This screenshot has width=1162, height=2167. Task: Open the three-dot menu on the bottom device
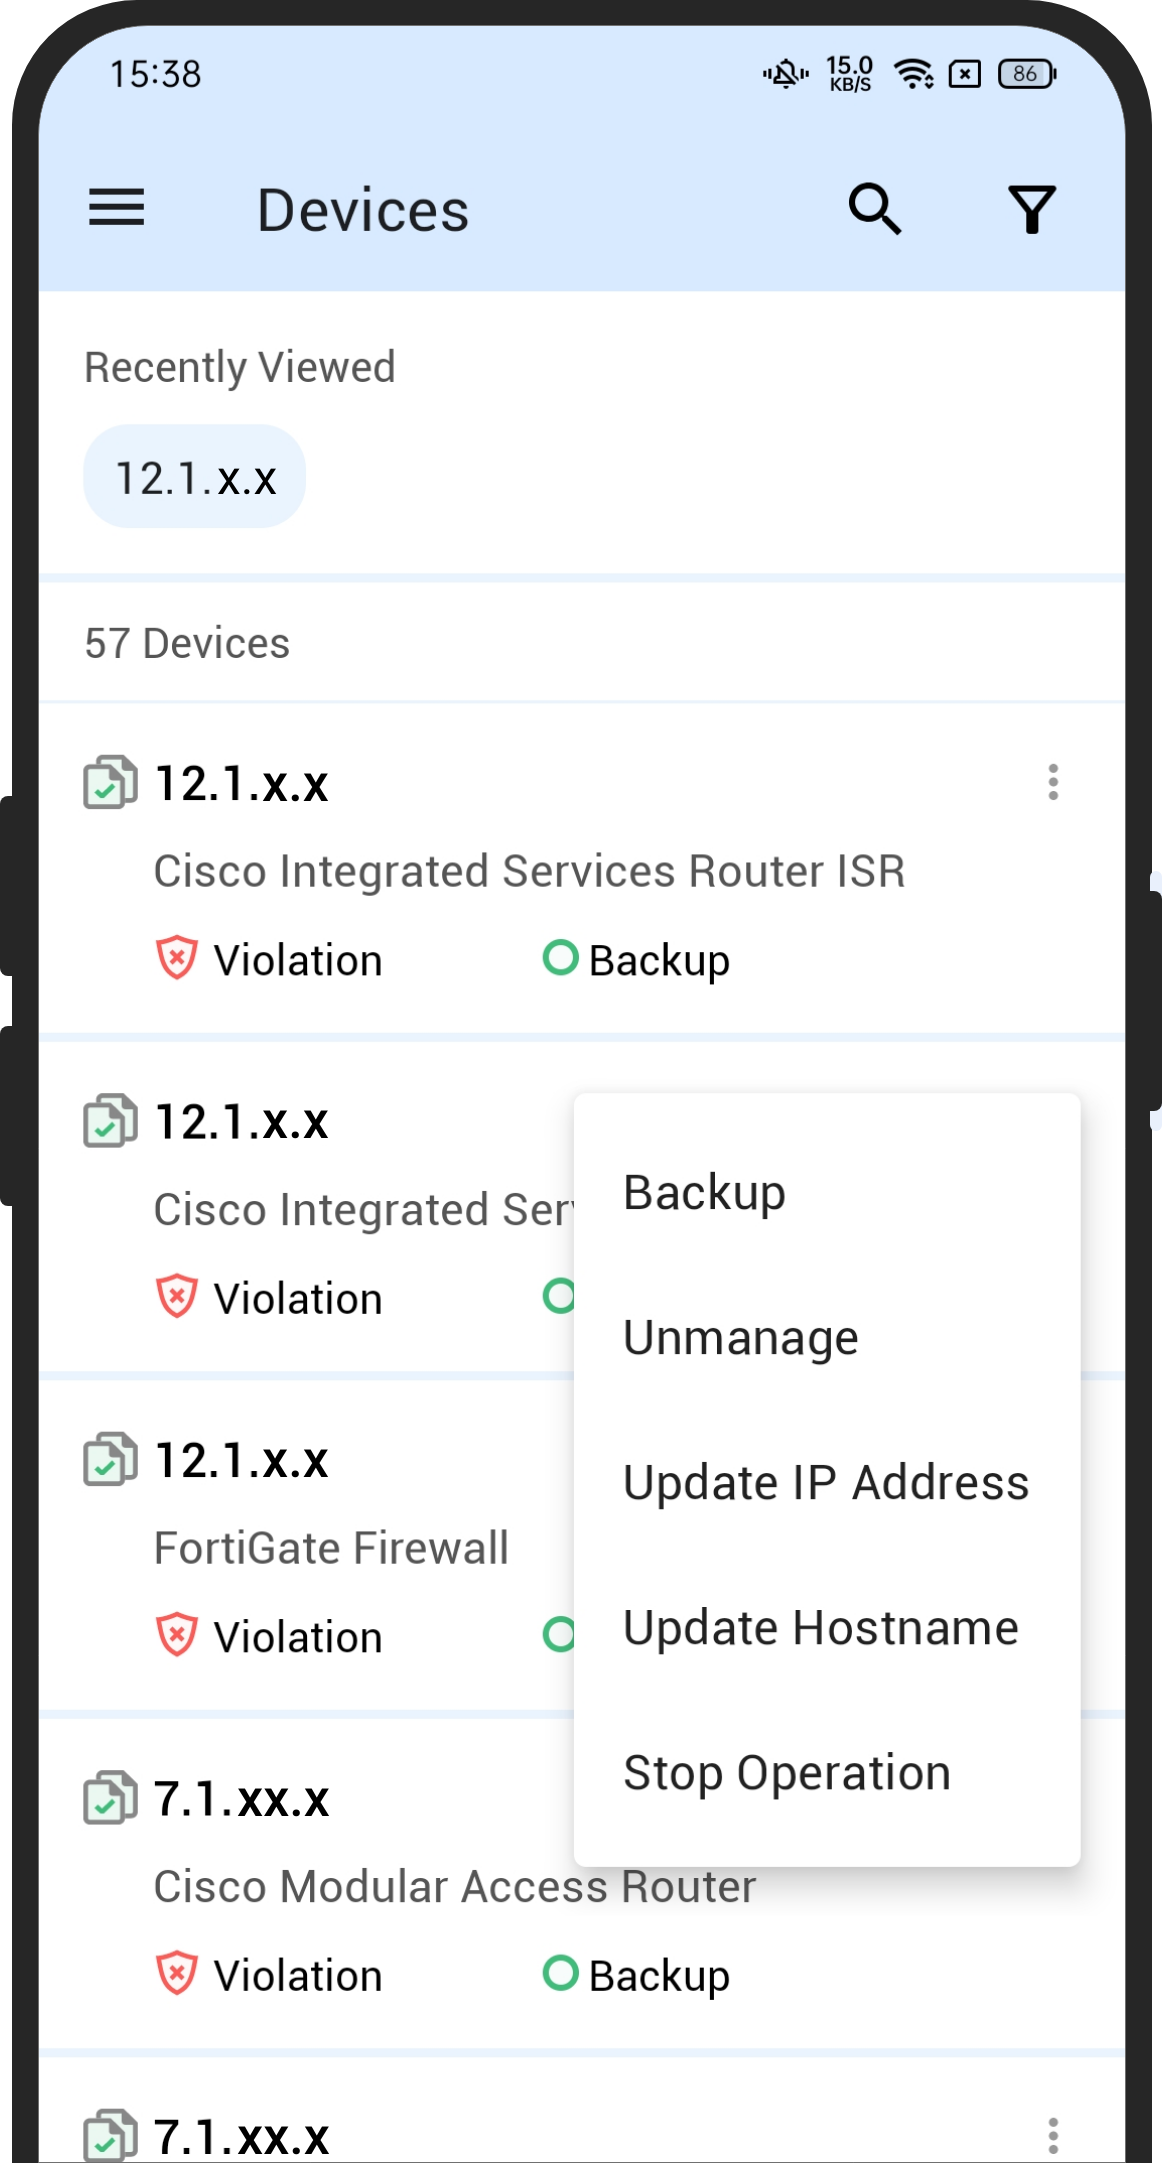(x=1052, y=2135)
